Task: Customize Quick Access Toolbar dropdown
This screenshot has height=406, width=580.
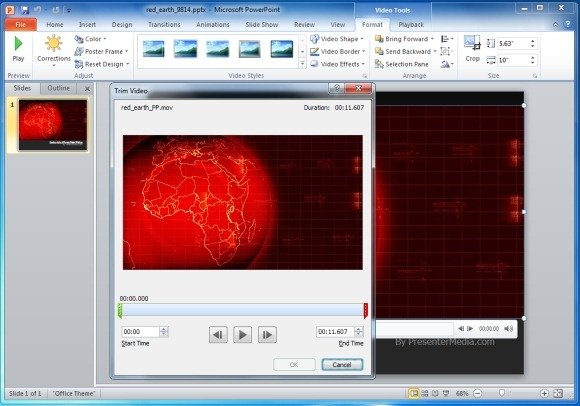Action: pos(69,10)
